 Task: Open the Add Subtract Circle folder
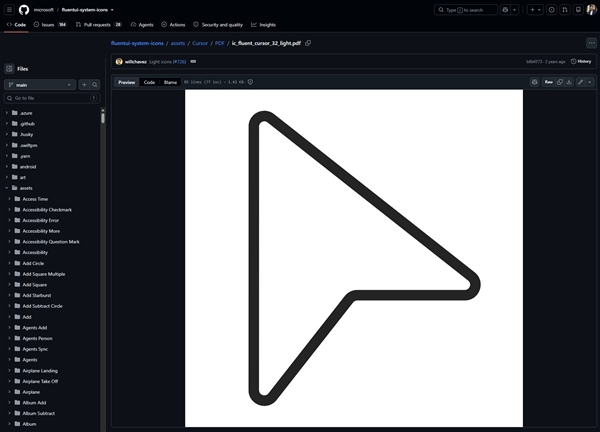tap(42, 306)
